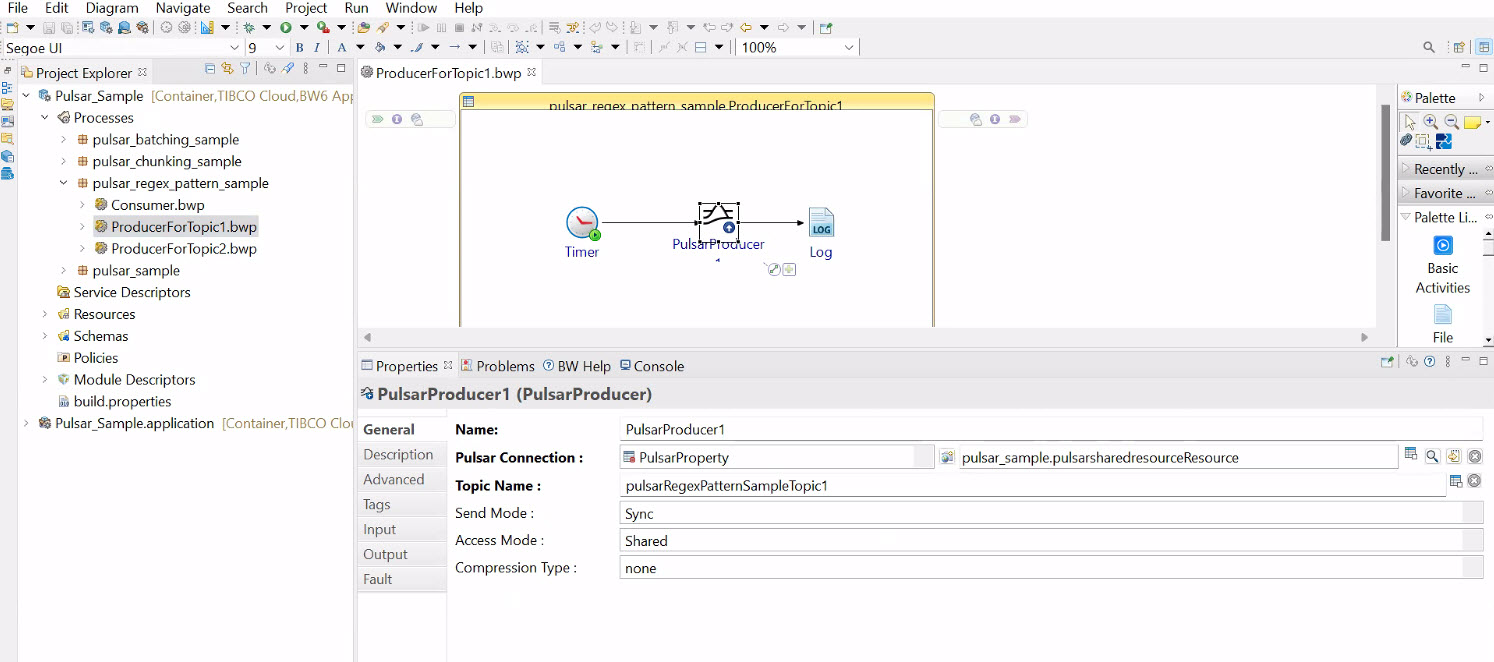Toggle Link with Editor in Project Explorer
The image size is (1494, 662).
[227, 69]
